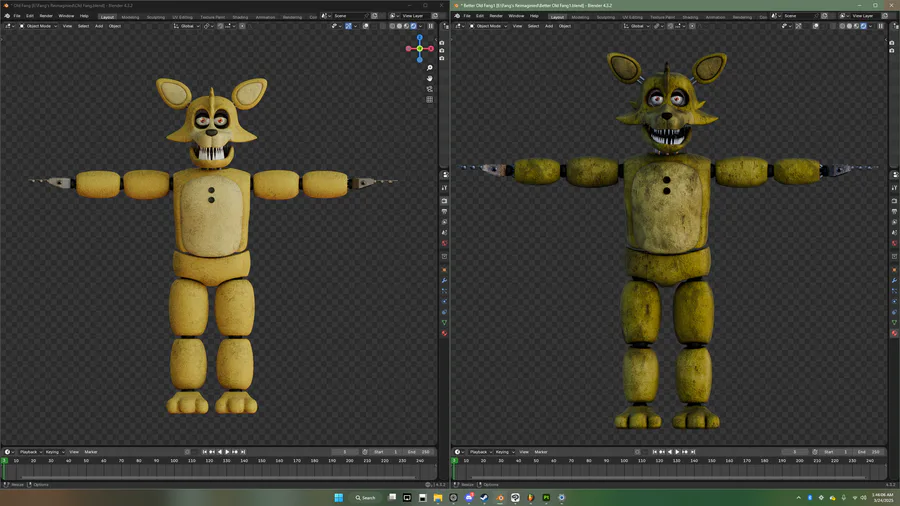Click taskbar Search box
900x506 pixels.
365,497
